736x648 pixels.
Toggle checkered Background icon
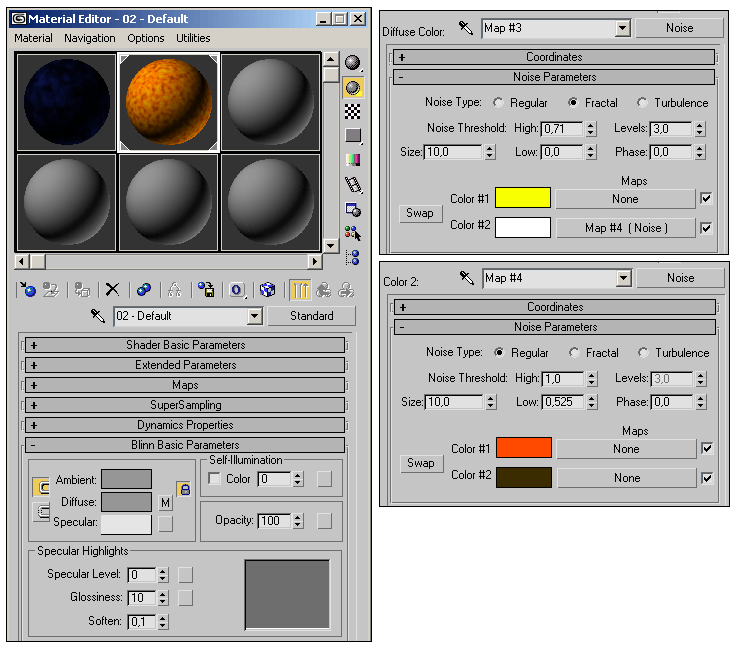(353, 111)
